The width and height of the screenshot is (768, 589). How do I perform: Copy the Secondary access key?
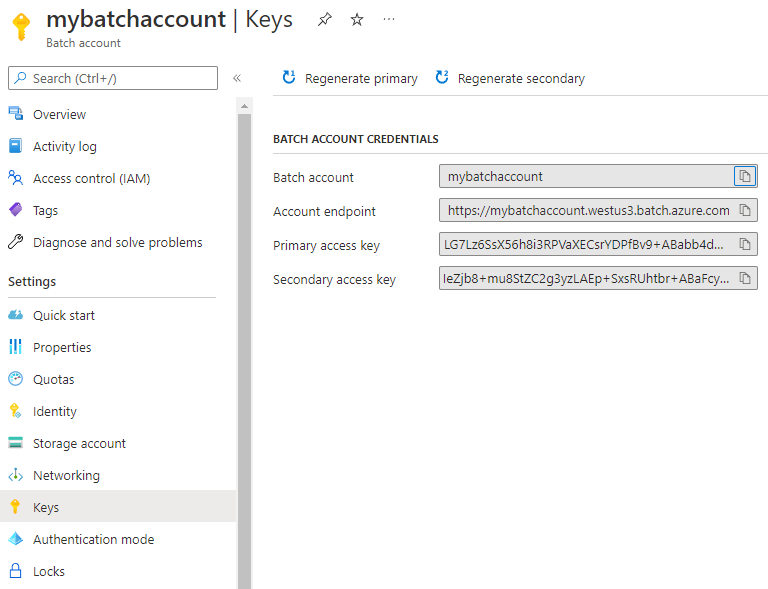coord(745,279)
